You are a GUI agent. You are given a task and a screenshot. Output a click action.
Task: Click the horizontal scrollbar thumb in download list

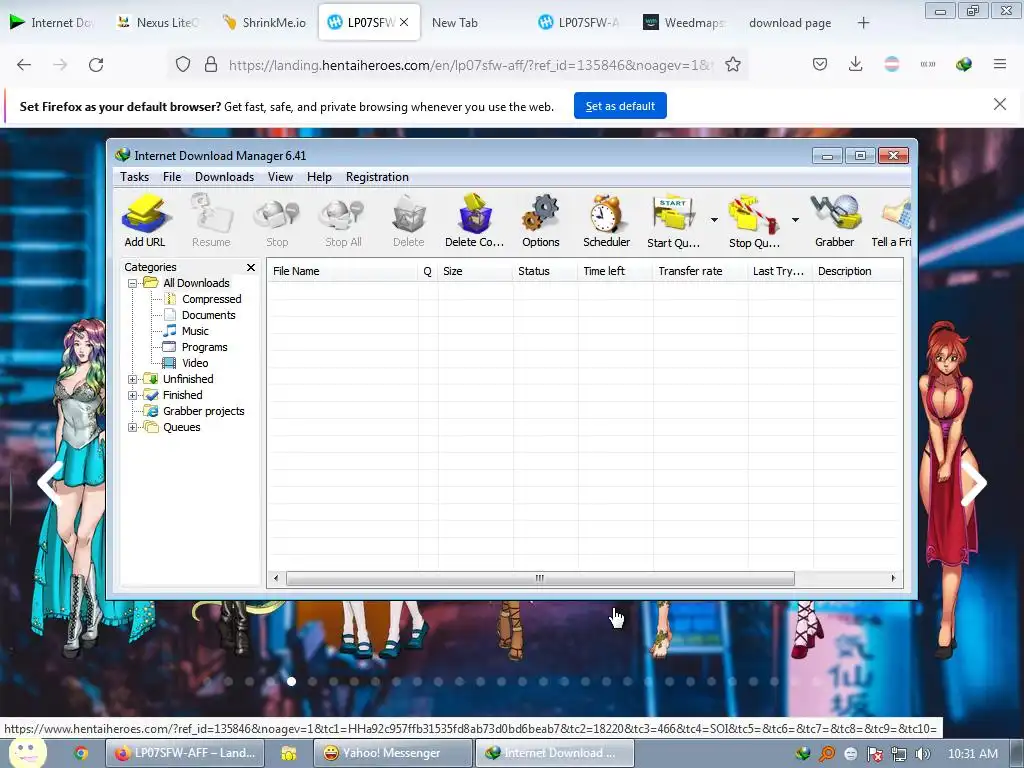coord(540,579)
